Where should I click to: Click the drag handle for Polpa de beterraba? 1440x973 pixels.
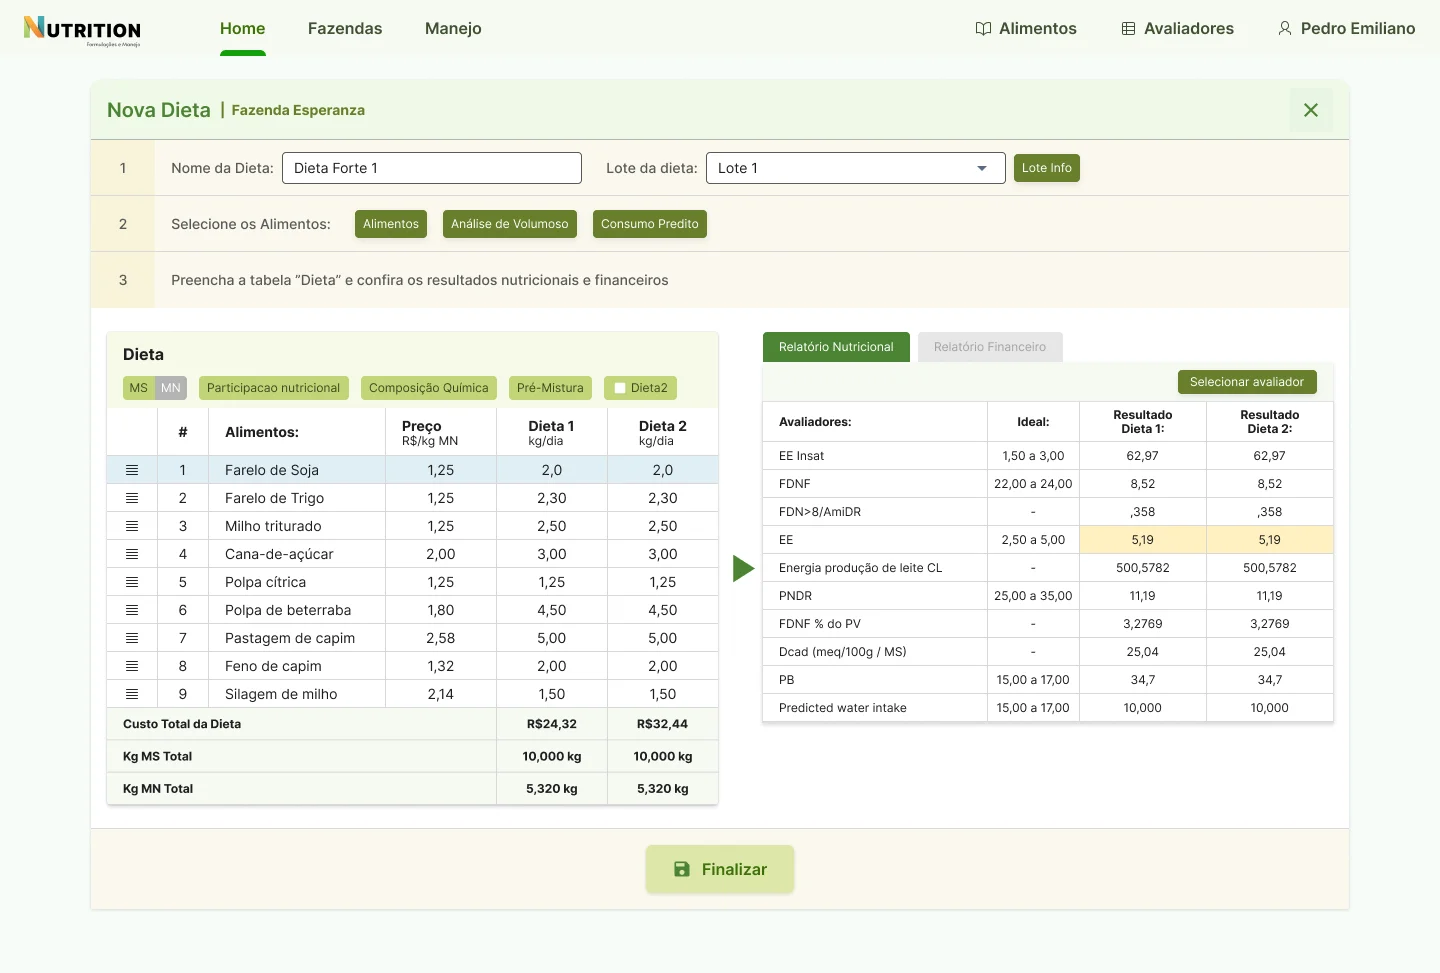[132, 610]
